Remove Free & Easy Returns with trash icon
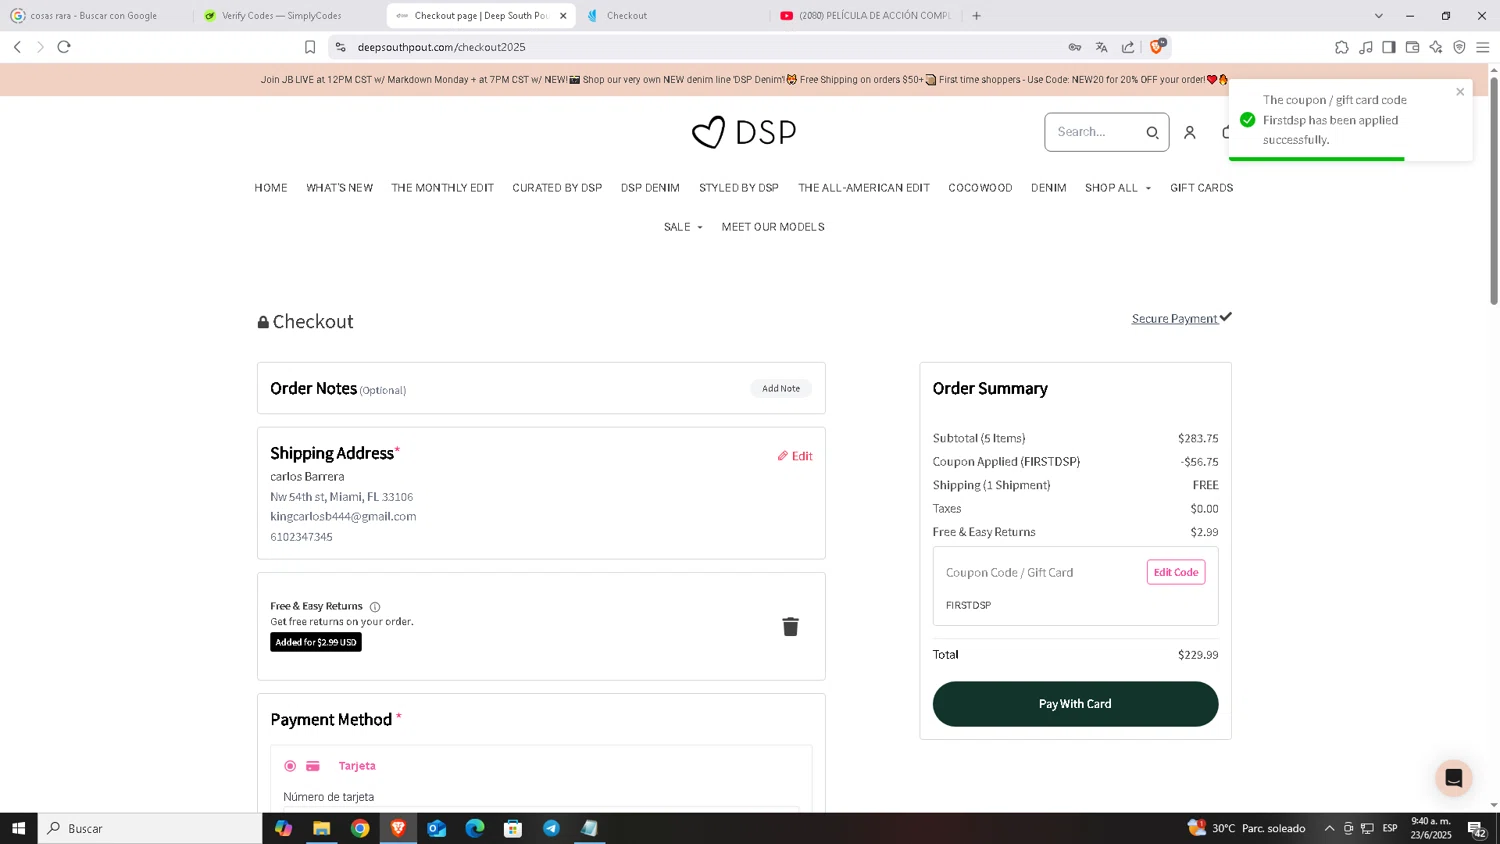Viewport: 1500px width, 844px height. click(790, 626)
